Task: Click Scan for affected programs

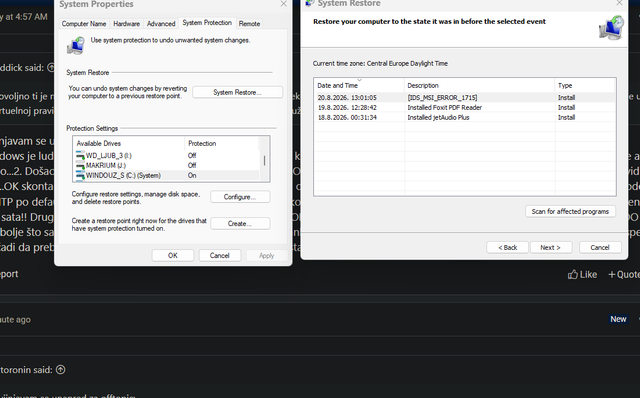Action: 570,211
